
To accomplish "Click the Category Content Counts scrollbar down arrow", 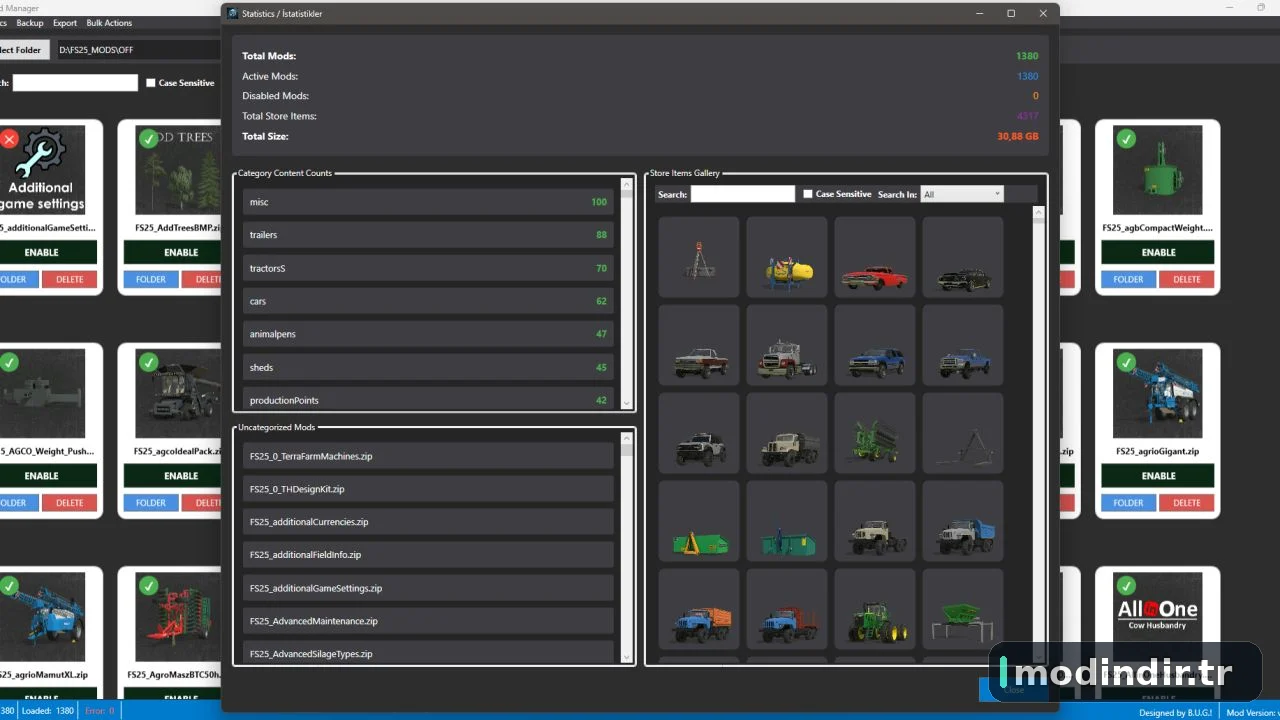I will point(628,403).
